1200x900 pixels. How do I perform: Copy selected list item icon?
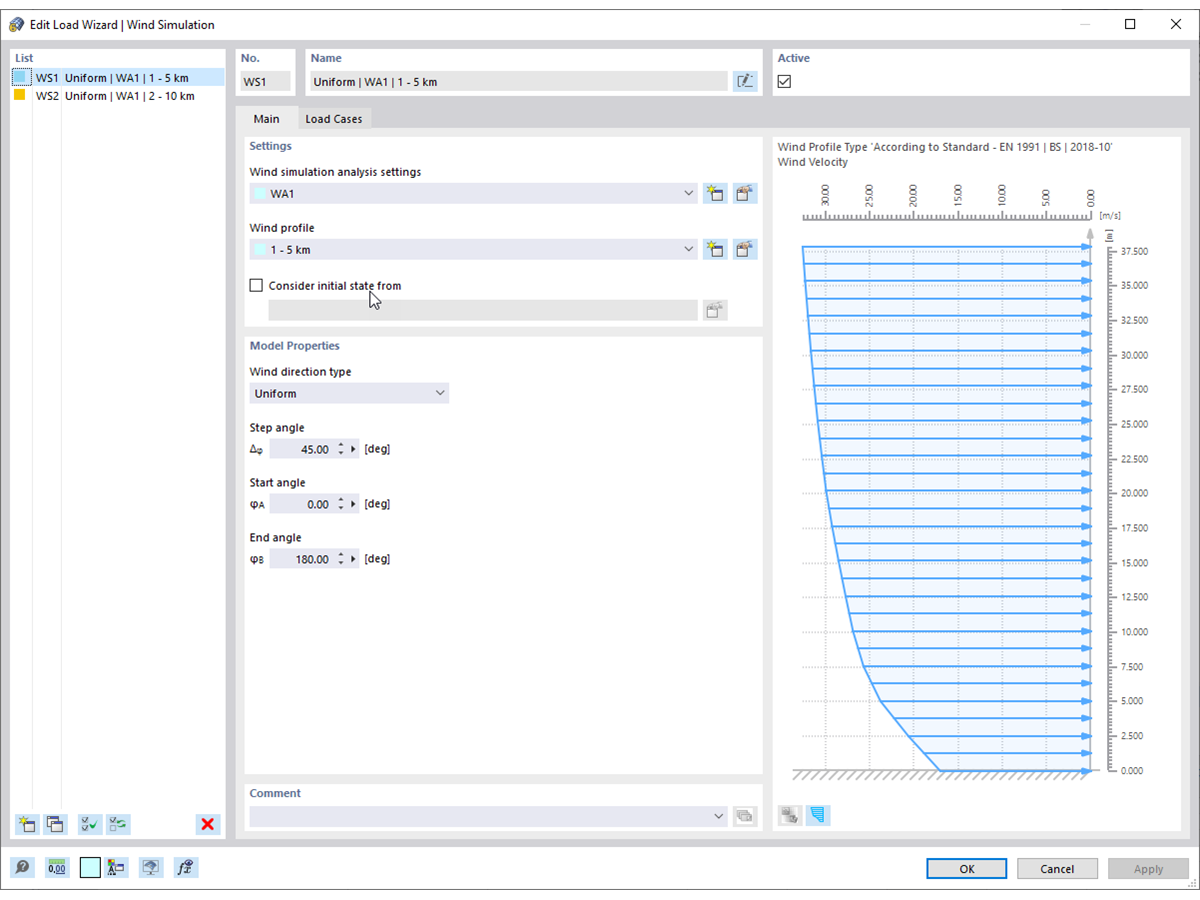pos(56,825)
